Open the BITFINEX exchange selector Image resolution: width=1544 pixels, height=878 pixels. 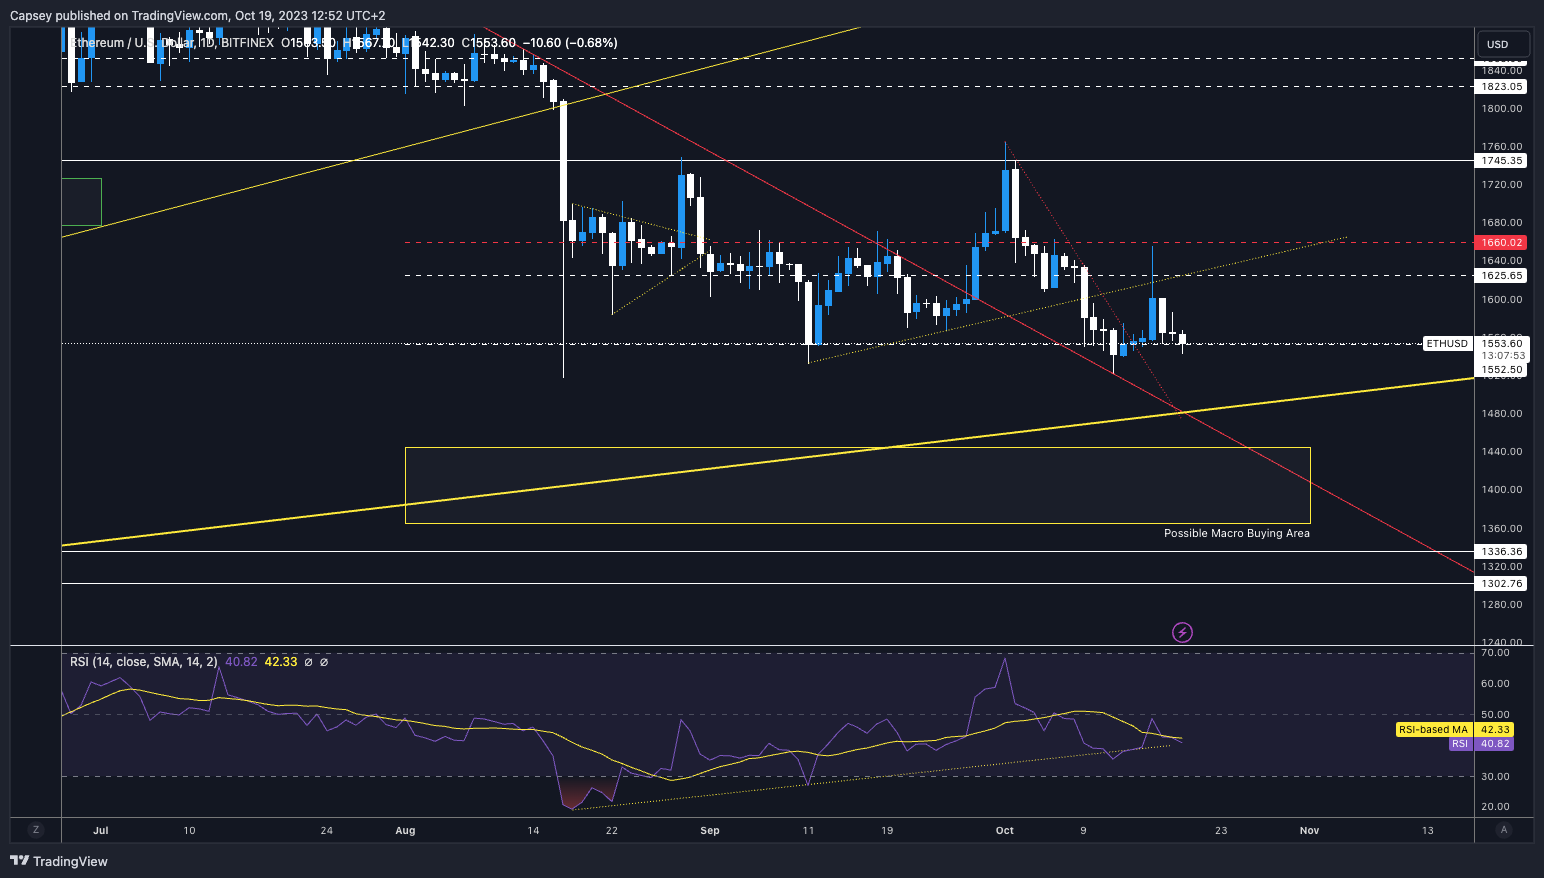[x=246, y=43]
